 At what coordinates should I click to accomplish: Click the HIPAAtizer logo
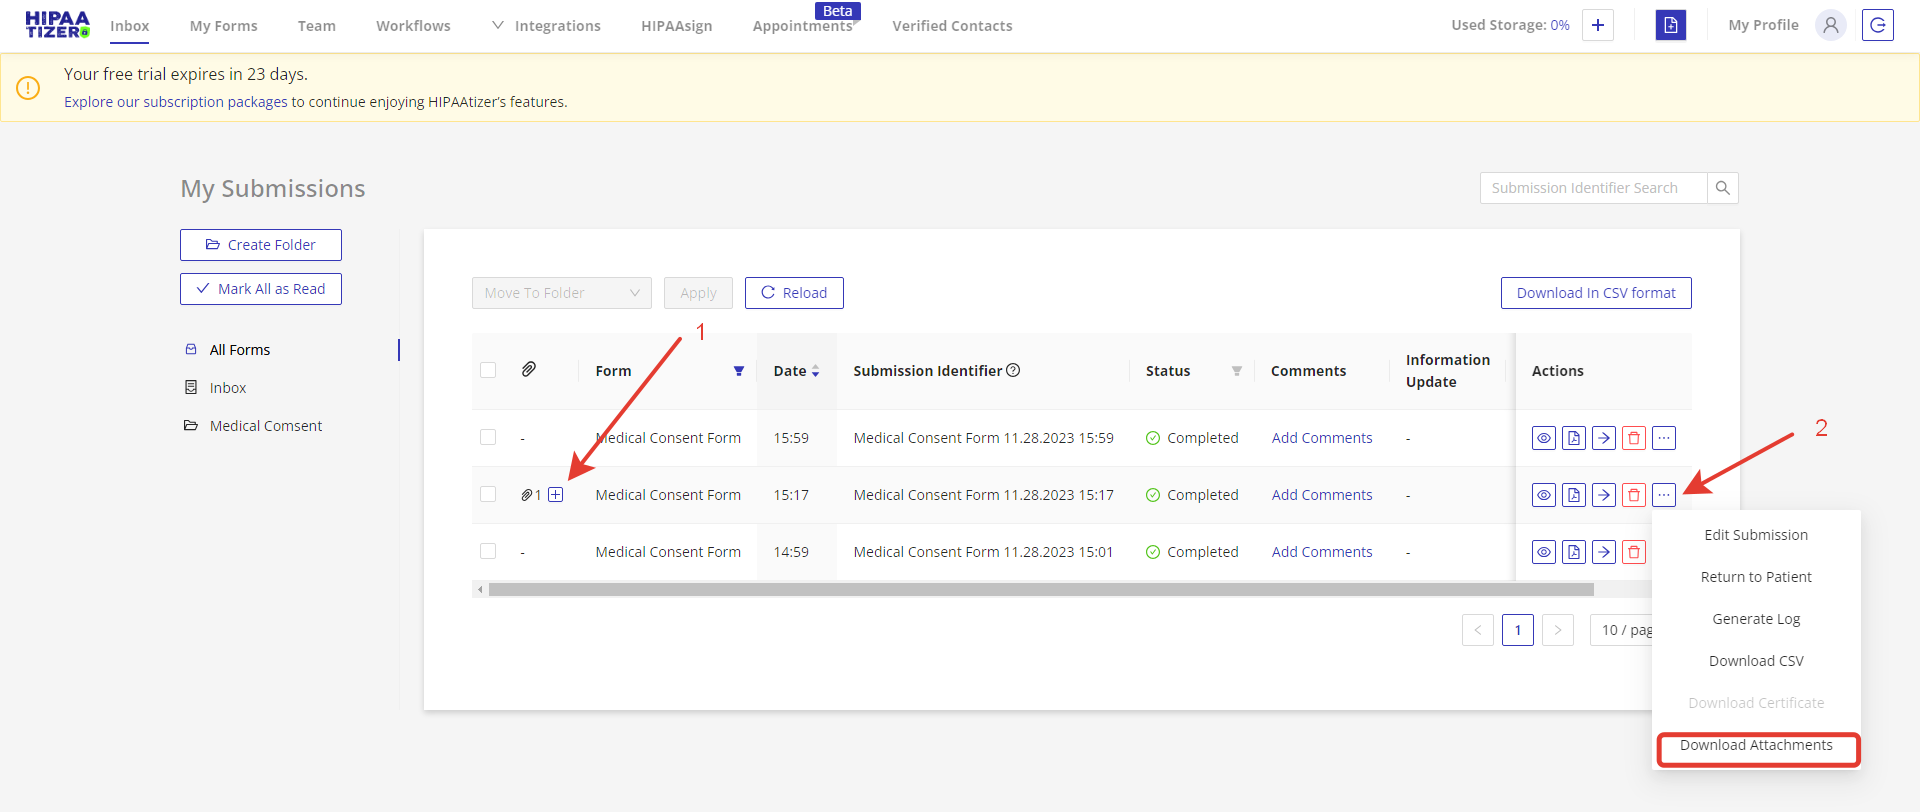coord(57,25)
